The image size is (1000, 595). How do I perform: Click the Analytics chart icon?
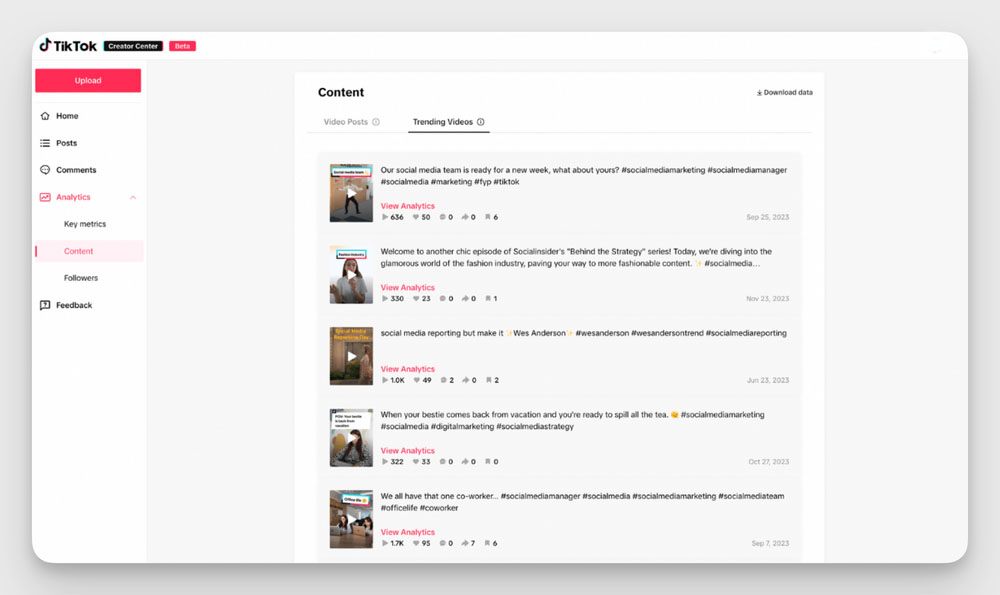click(x=45, y=197)
